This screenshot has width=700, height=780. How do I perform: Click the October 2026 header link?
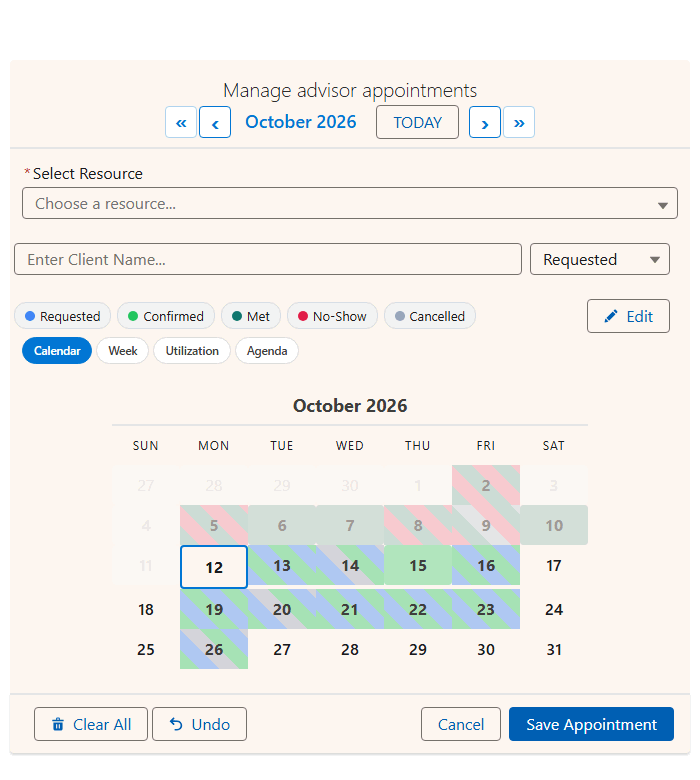(300, 122)
